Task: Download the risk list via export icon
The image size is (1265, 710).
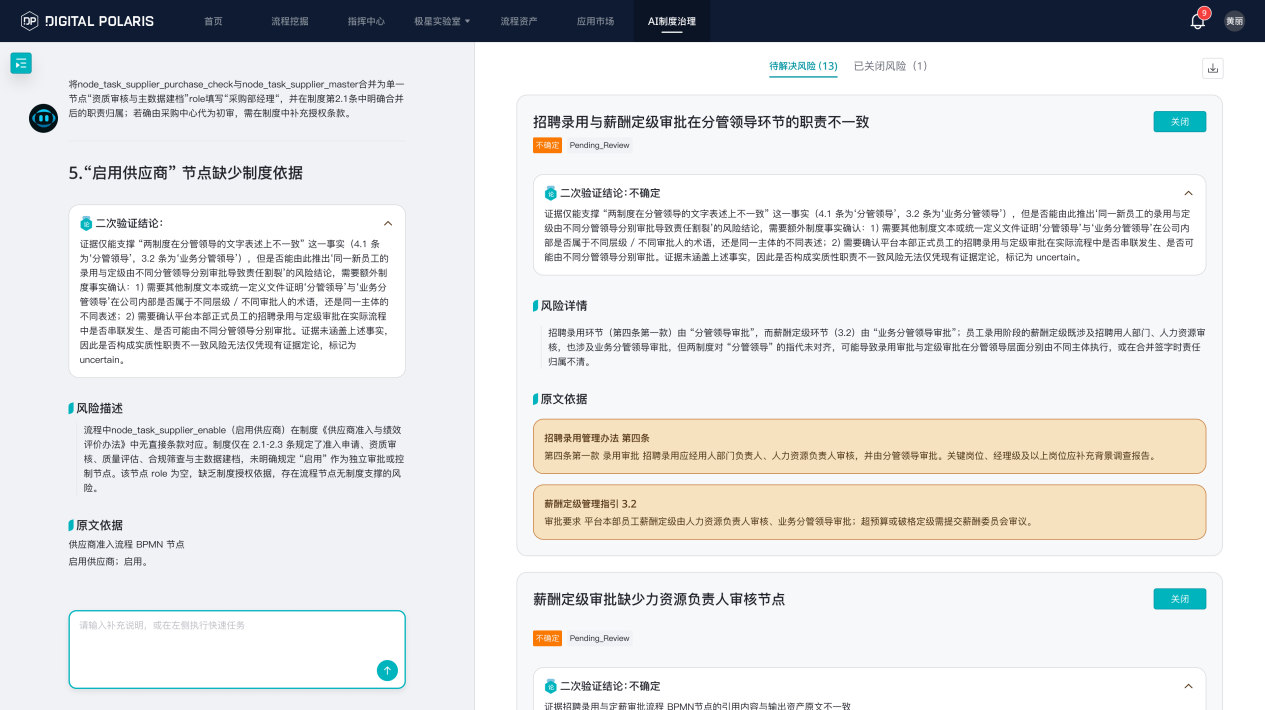Action: click(1213, 68)
